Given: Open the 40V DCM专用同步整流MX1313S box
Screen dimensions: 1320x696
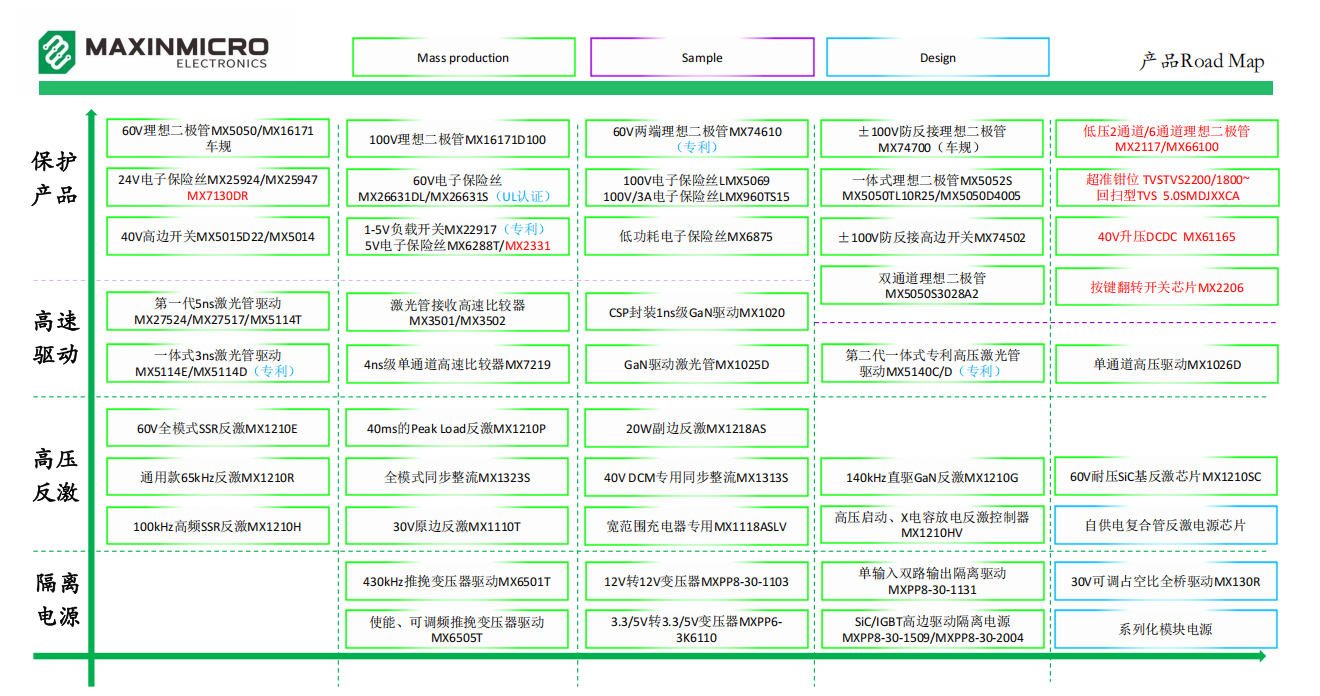Looking at the screenshot, I should (x=697, y=477).
